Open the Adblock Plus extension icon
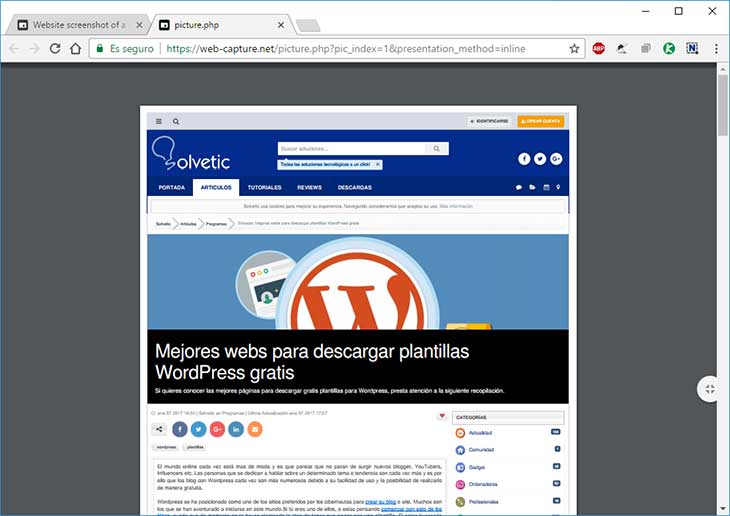The width and height of the screenshot is (730, 516). [x=599, y=48]
